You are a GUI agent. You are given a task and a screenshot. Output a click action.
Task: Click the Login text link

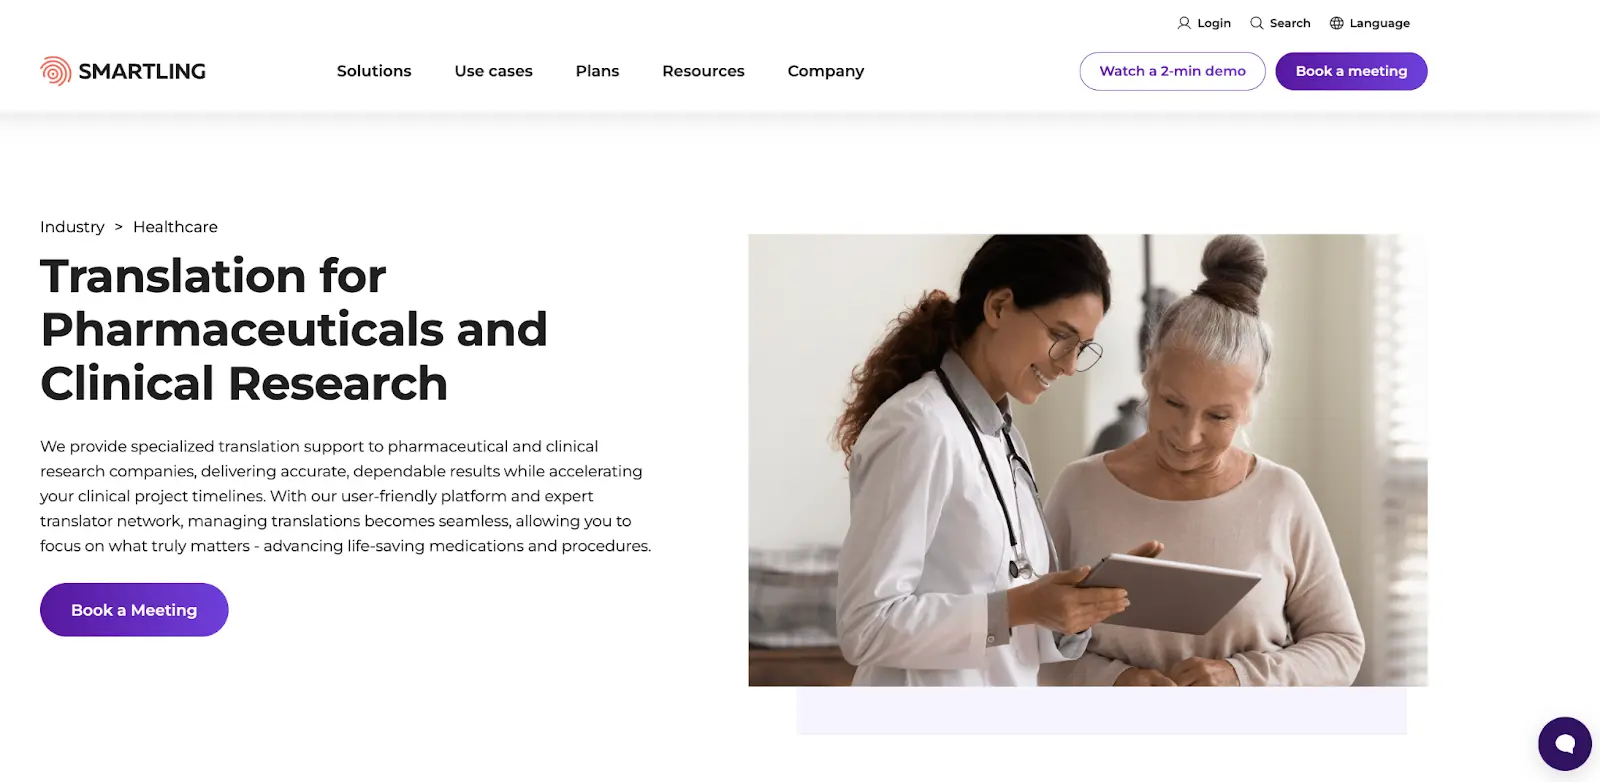1214,23
